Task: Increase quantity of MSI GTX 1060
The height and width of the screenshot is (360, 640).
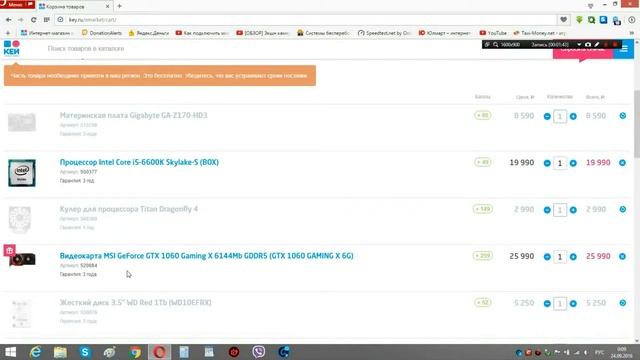Action: point(573,257)
